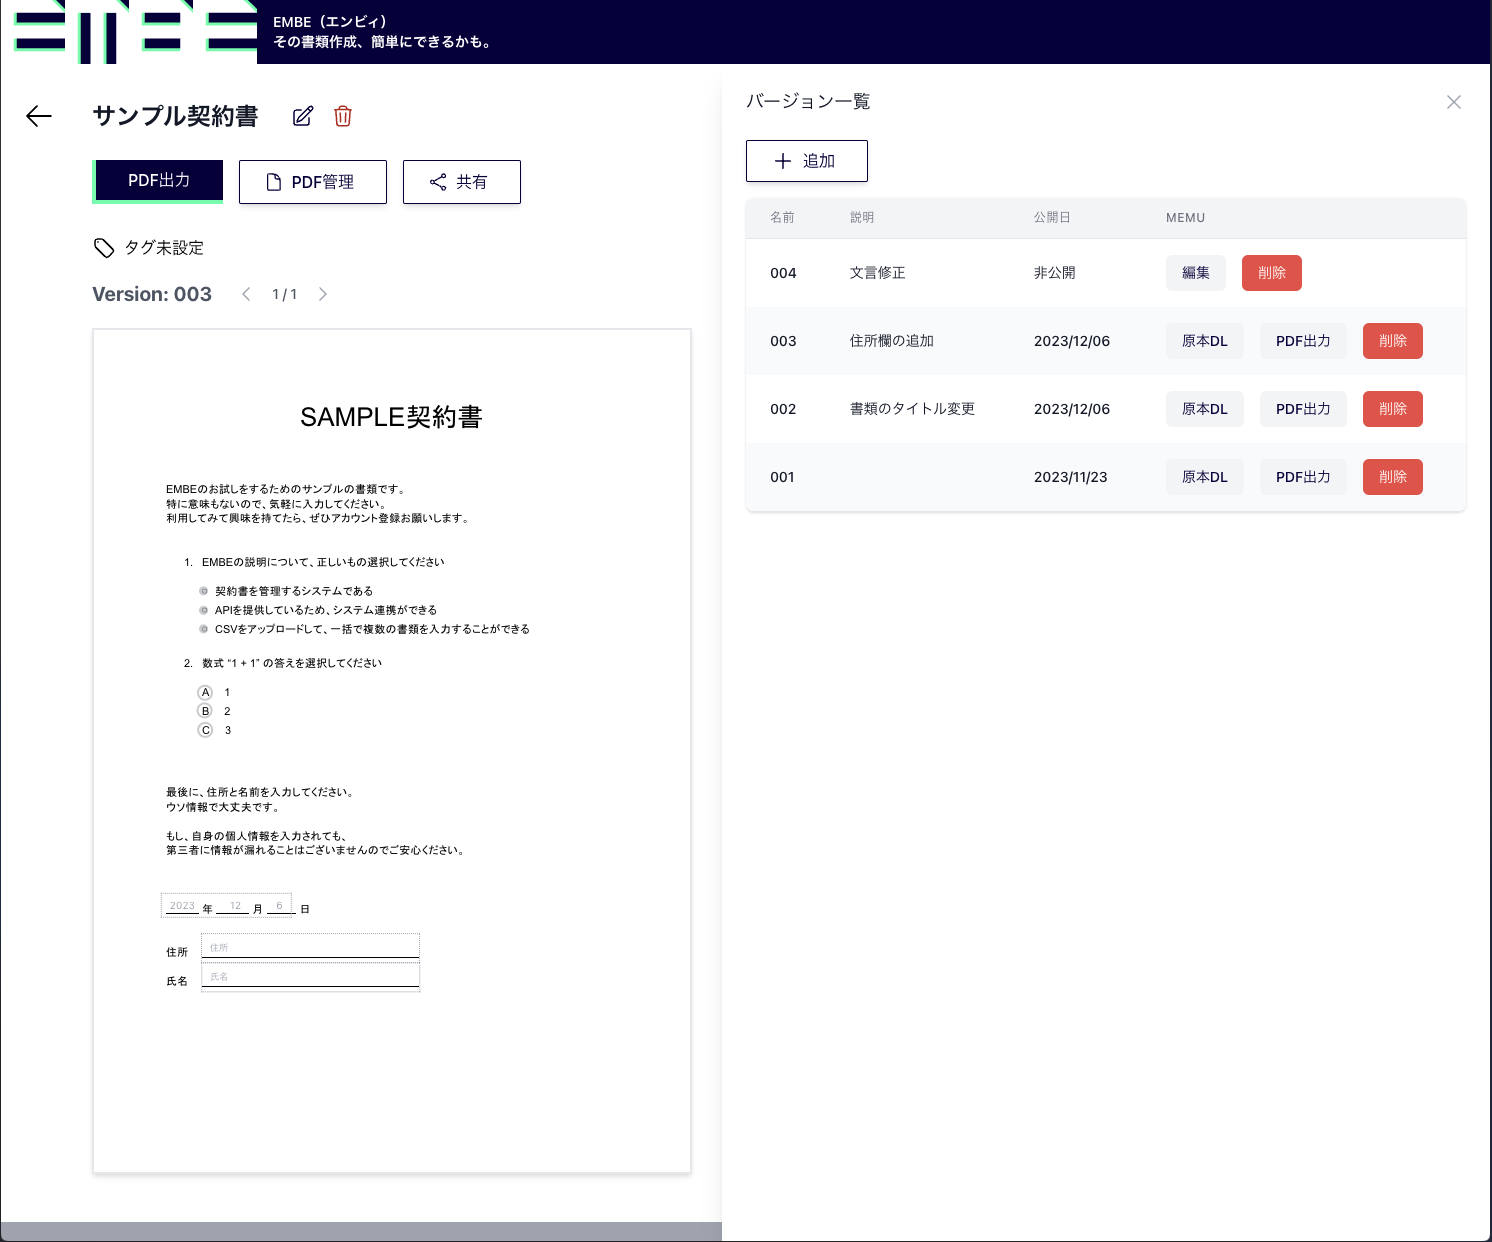The height and width of the screenshot is (1242, 1492).
Task: Click the 公開日 column header
Action: click(1052, 217)
